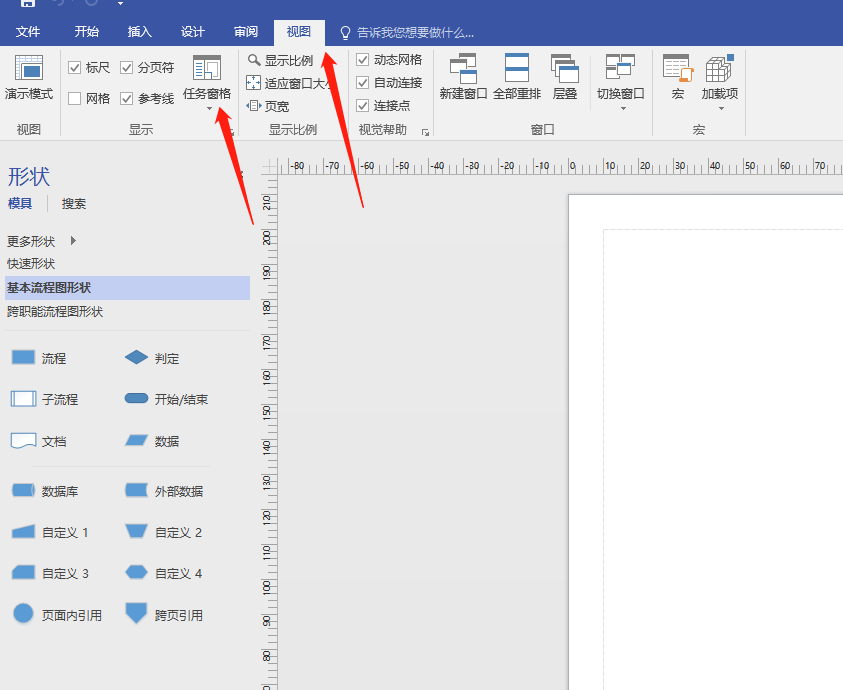Select the 自定义 4 hexagon shape
Image resolution: width=843 pixels, height=690 pixels.
[x=136, y=572]
